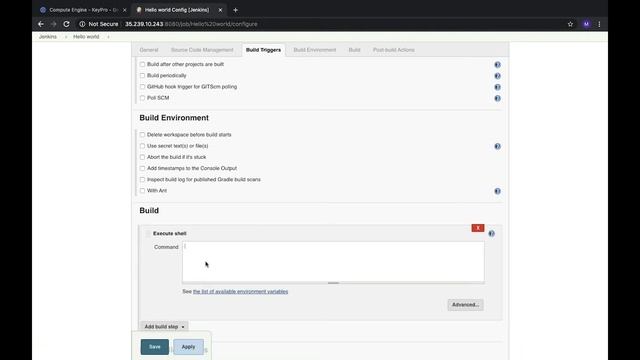
Task: Grab the Execute shell drag handle
Action: pos(148,233)
